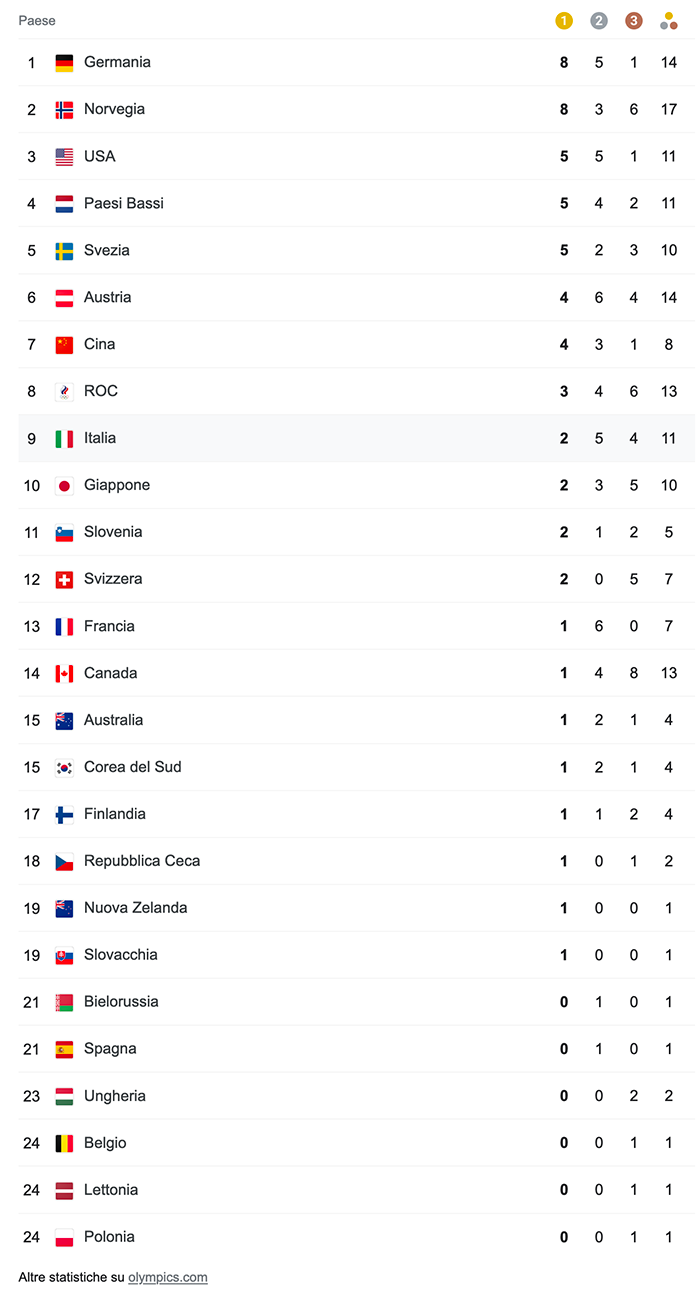This screenshot has height=1304, width=700.
Task: Select the Paesi Bassi country name
Action: 123,203
